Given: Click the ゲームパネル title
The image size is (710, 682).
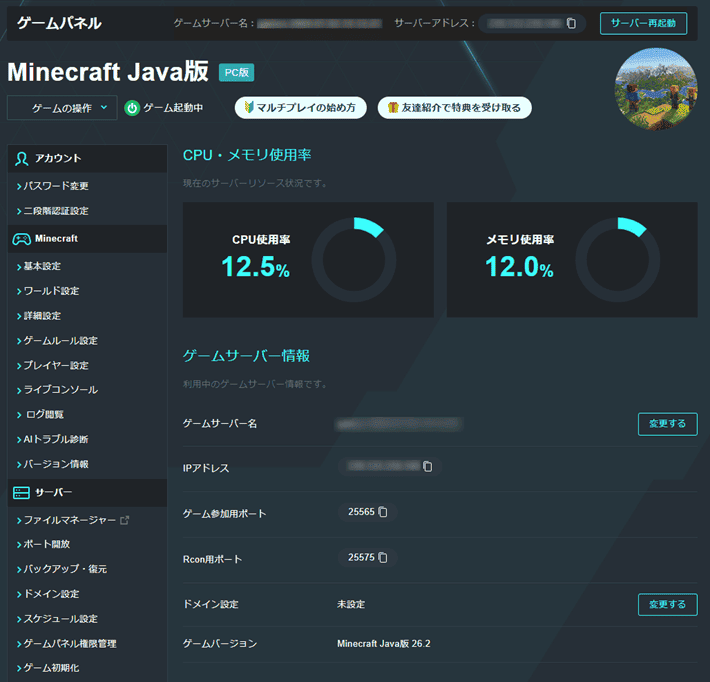Looking at the screenshot, I should pyautogui.click(x=59, y=23).
